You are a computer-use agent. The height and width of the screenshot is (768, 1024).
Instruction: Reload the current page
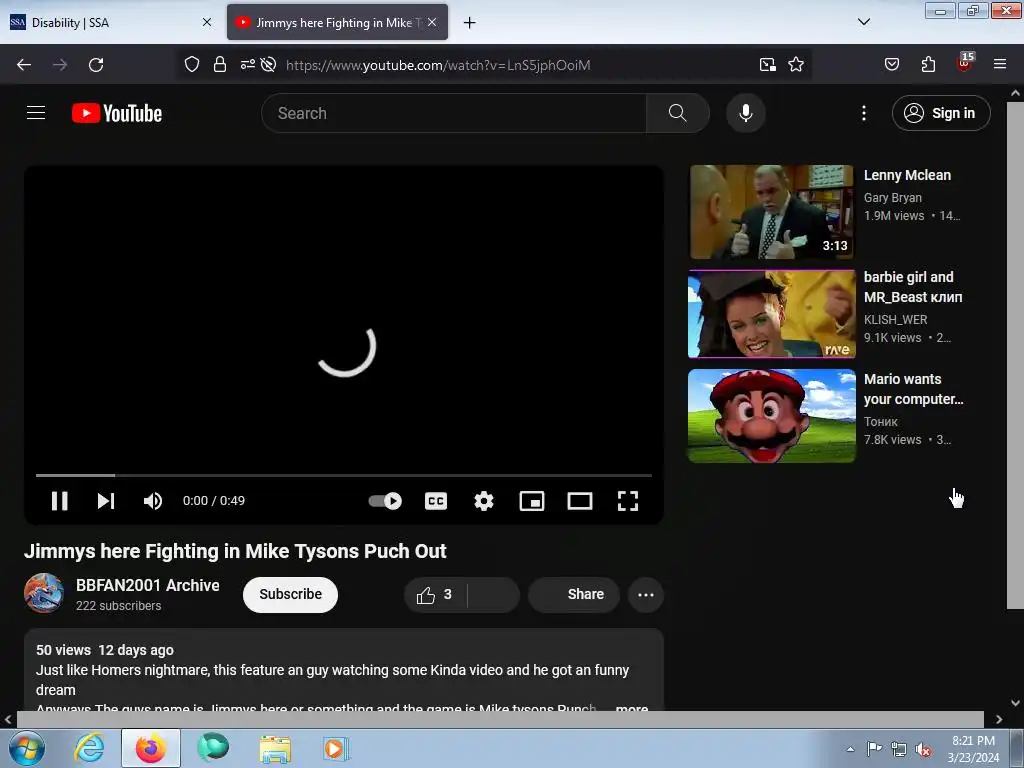pyautogui.click(x=96, y=65)
